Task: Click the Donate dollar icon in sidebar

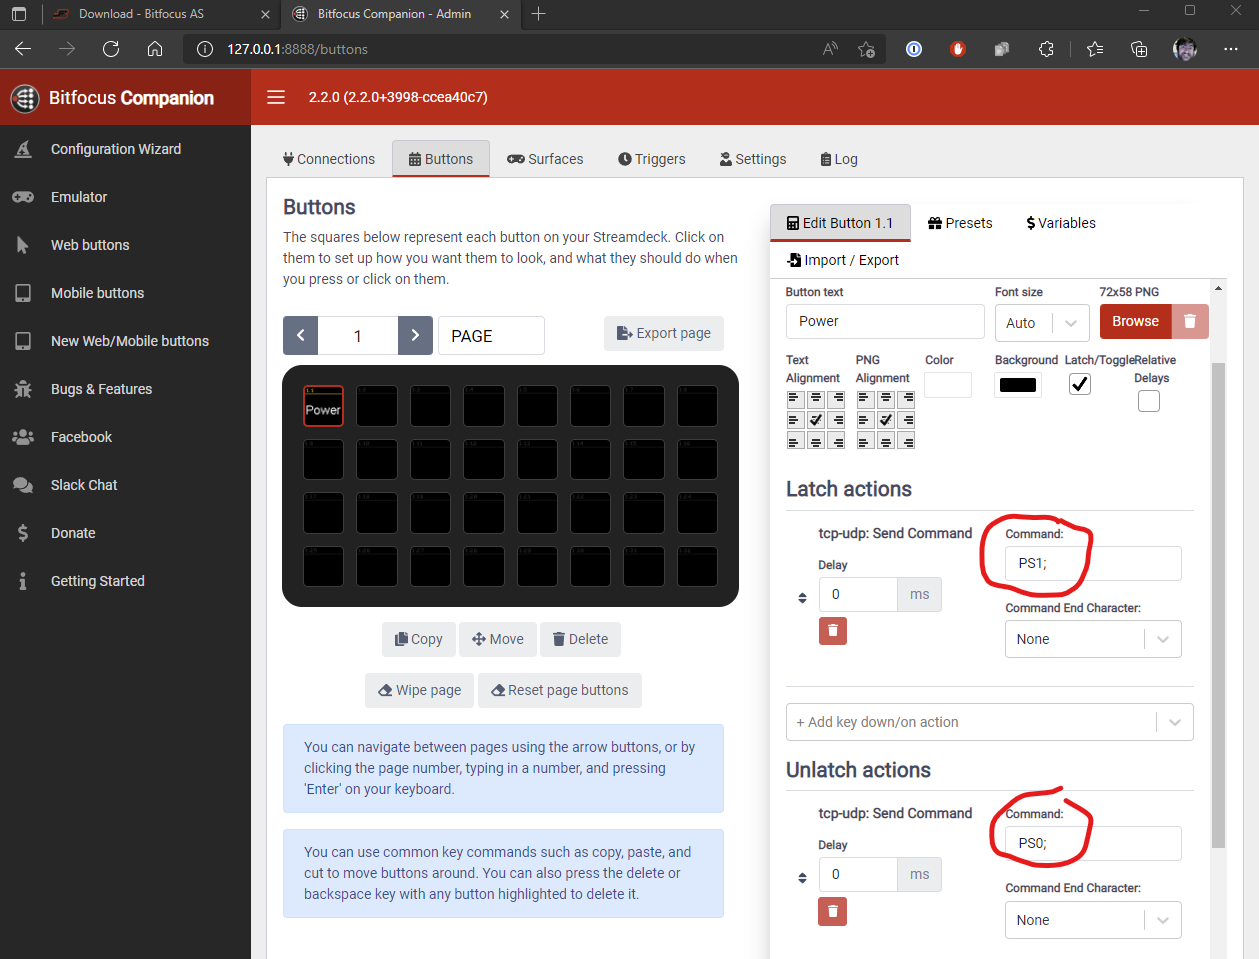Action: click(23, 533)
